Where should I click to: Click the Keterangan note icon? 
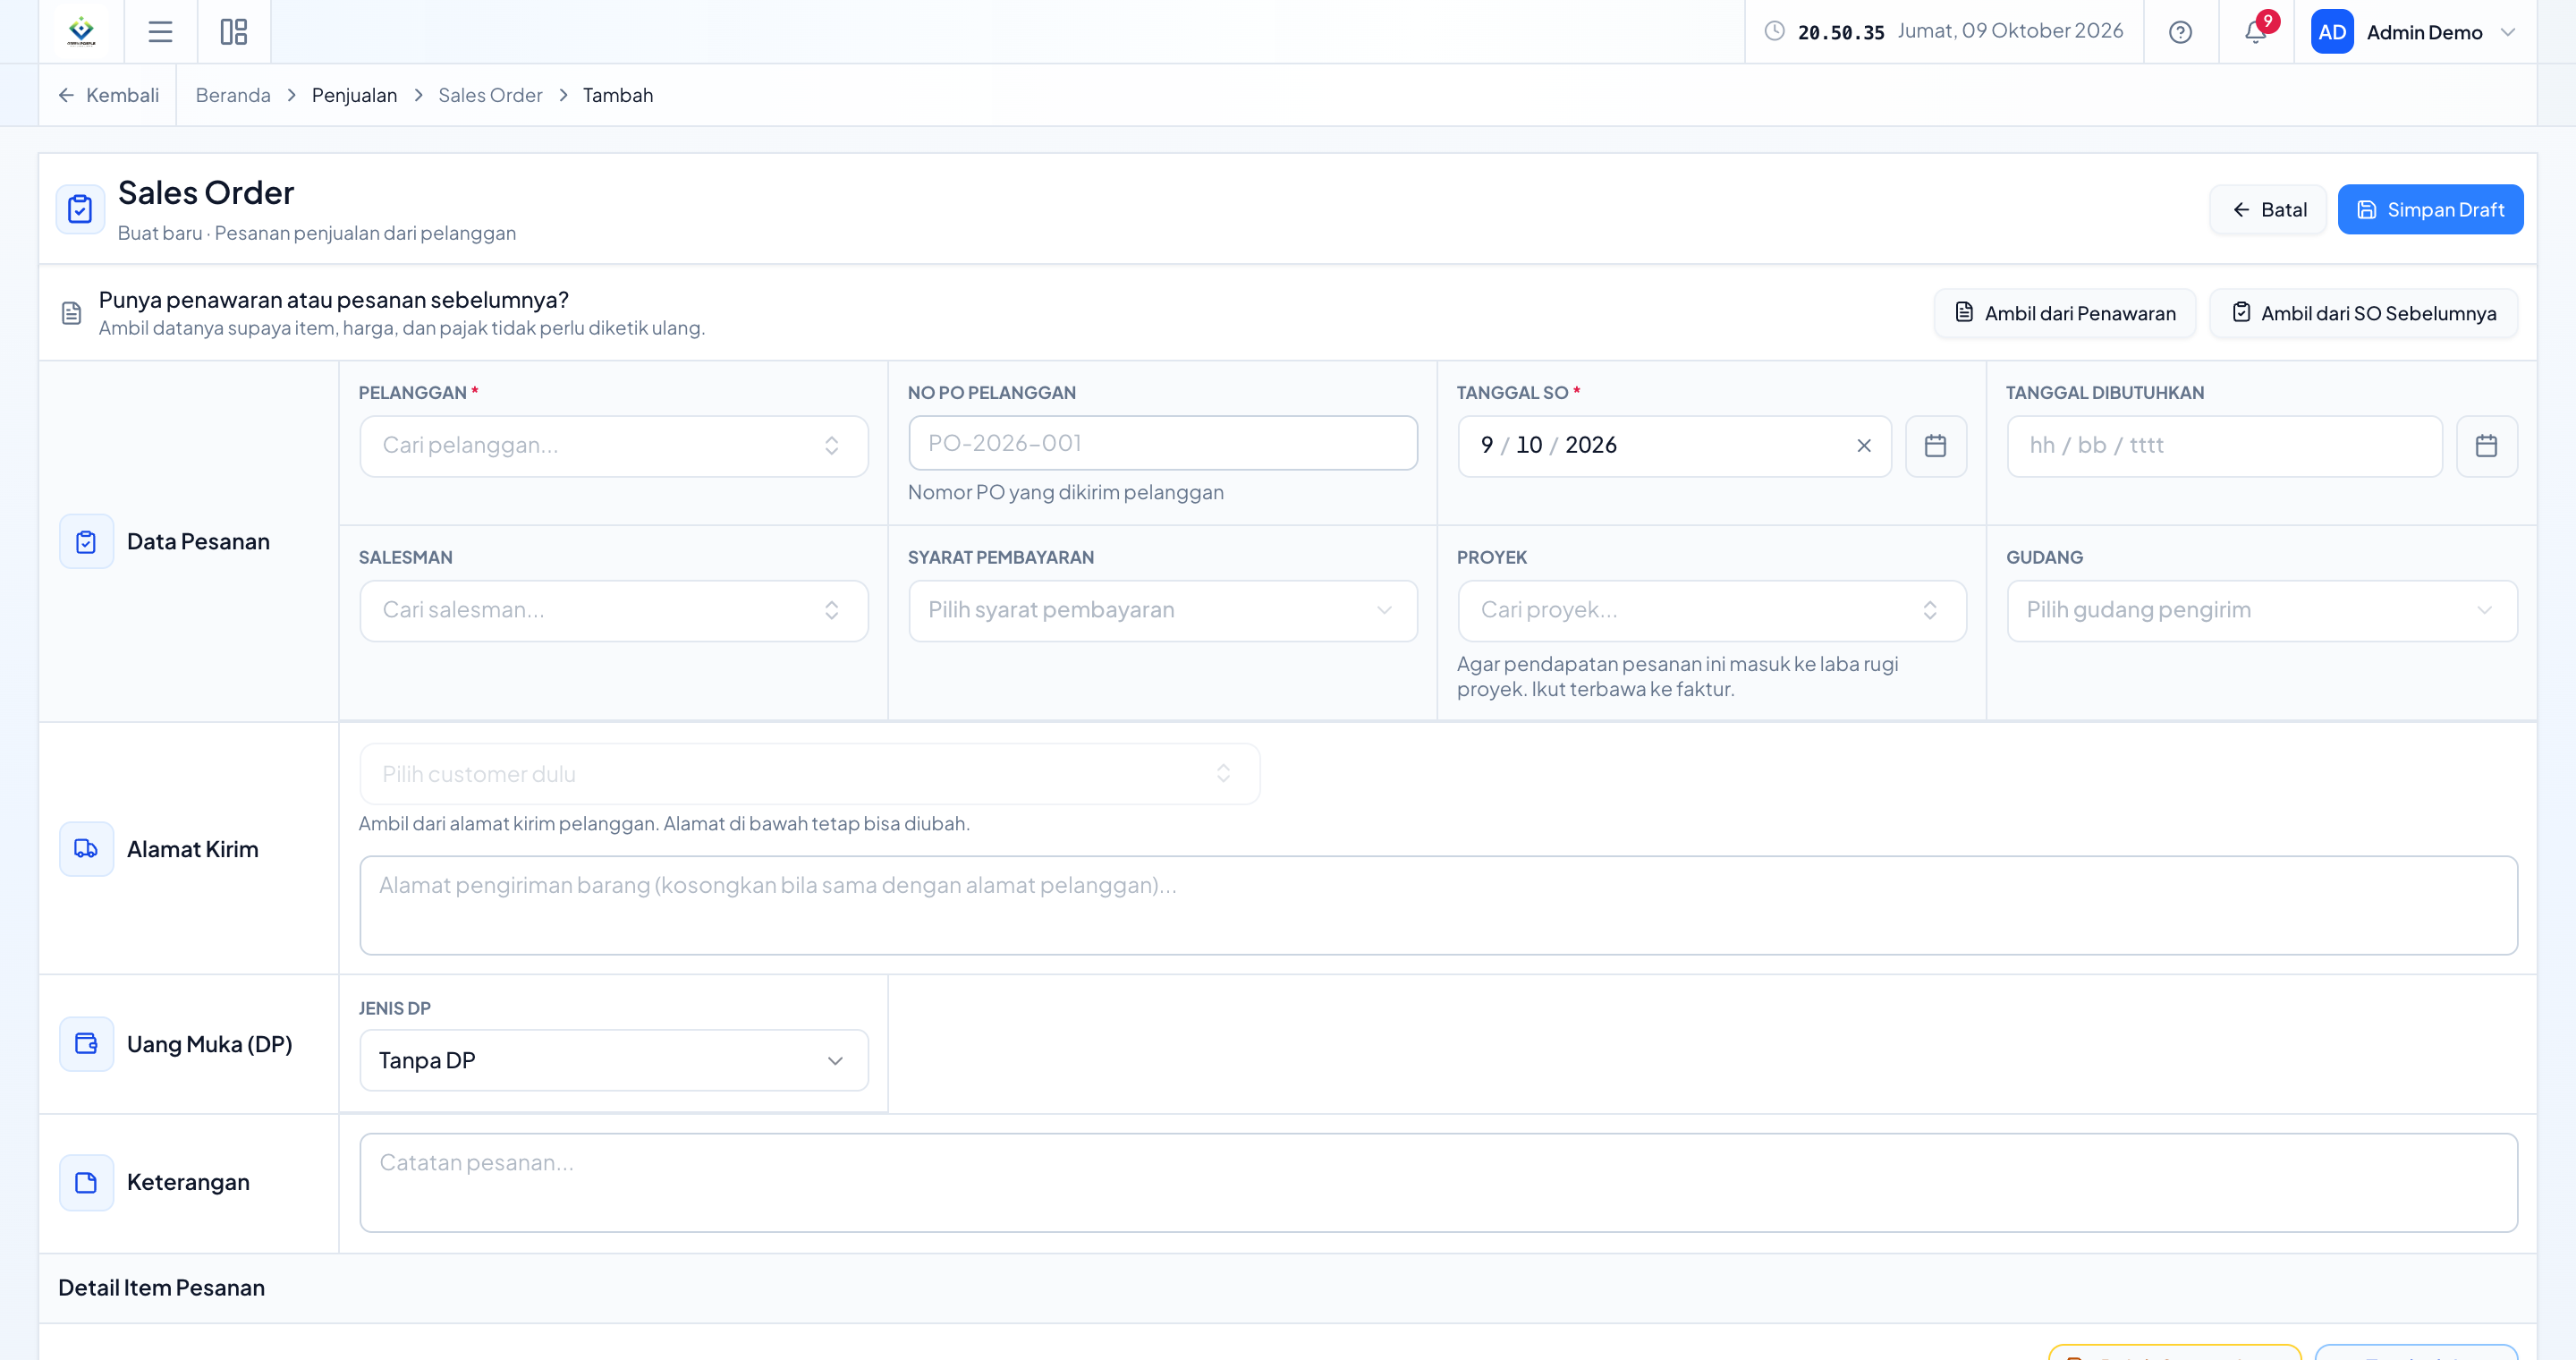86,1183
